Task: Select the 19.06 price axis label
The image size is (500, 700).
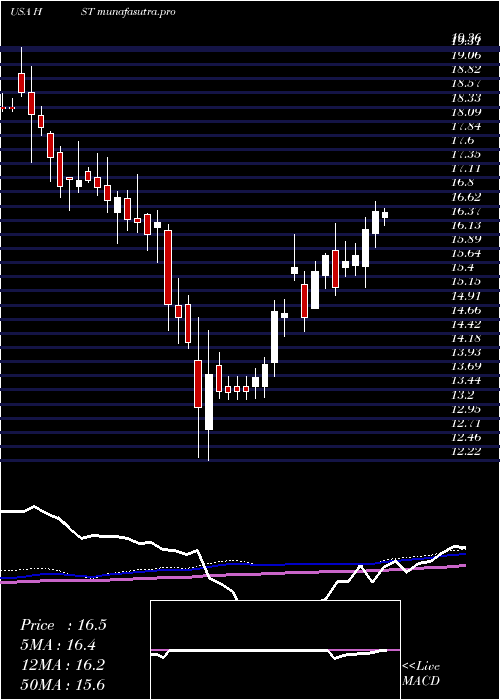Action: coord(466,55)
